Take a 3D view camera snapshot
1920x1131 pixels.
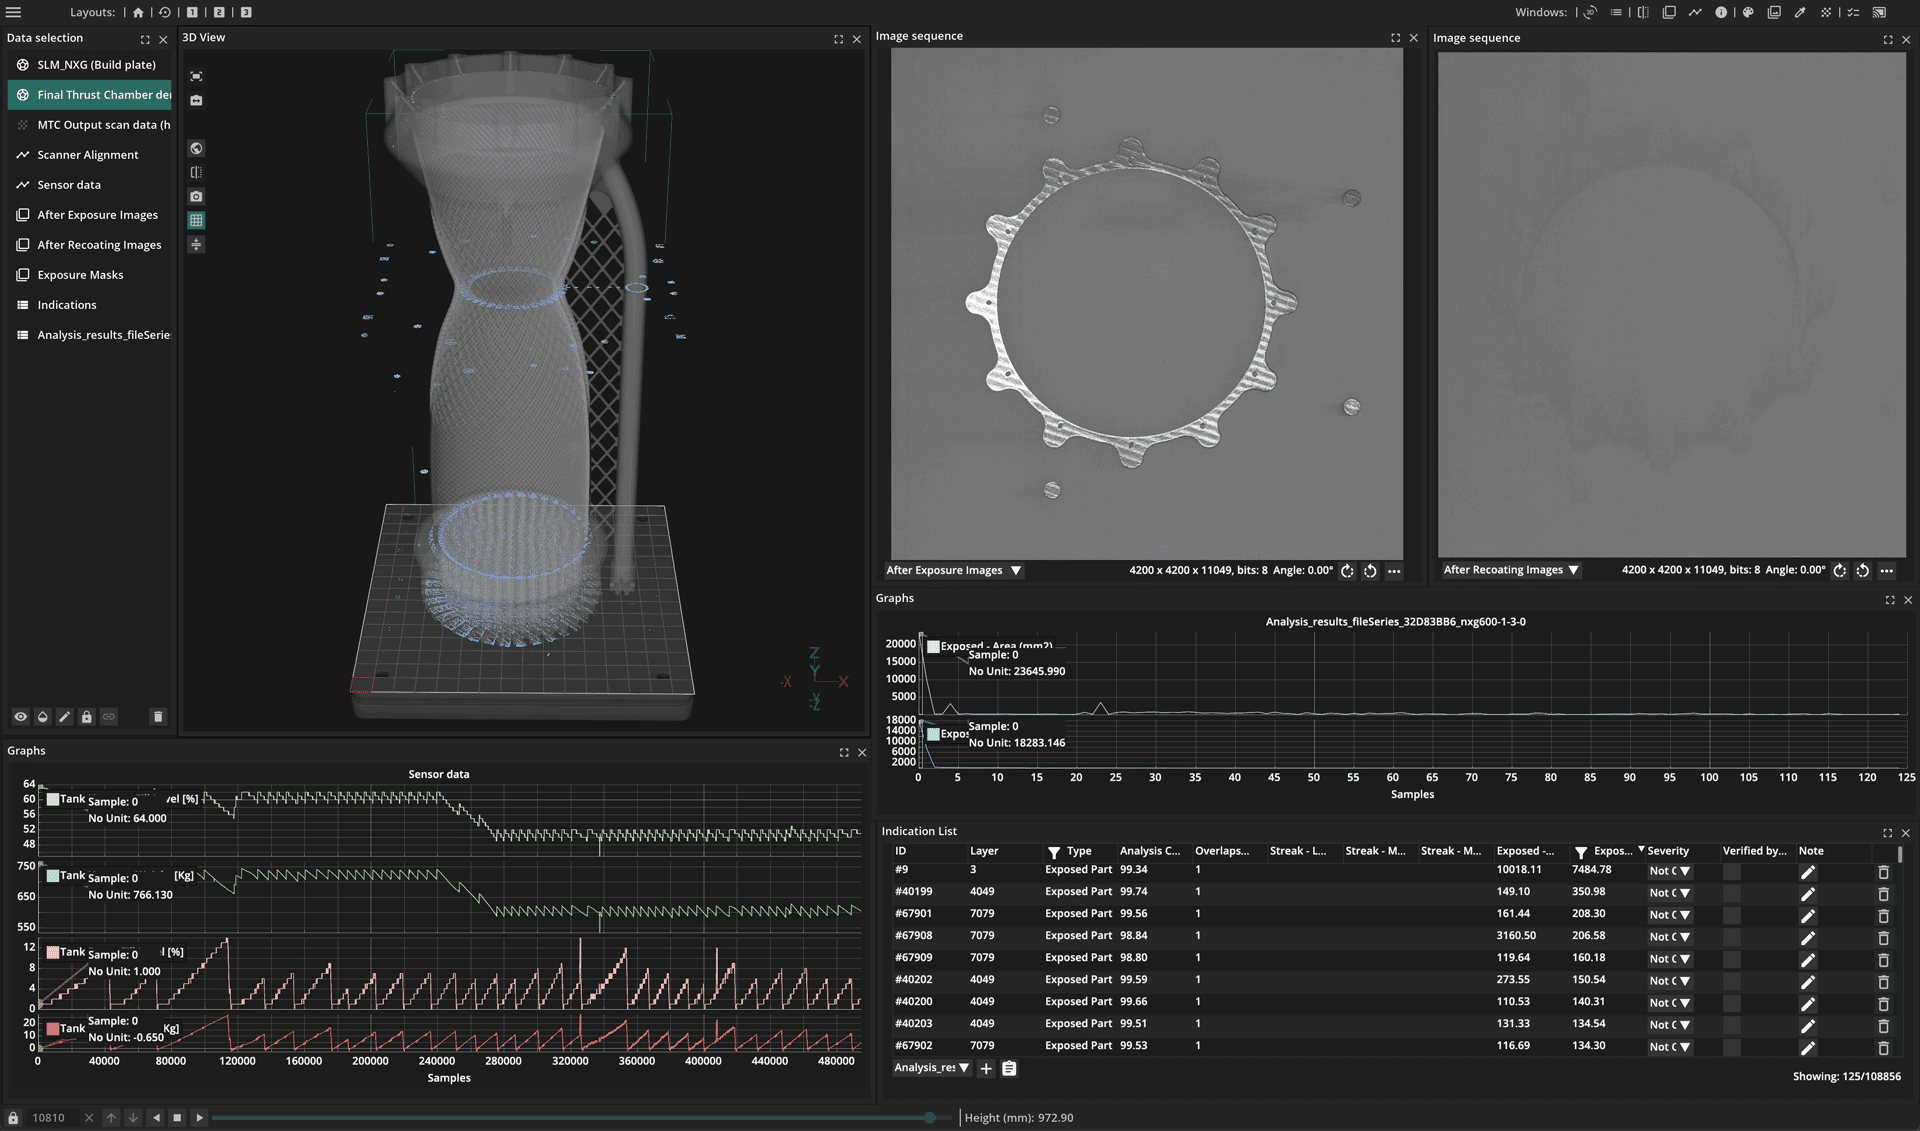196,197
